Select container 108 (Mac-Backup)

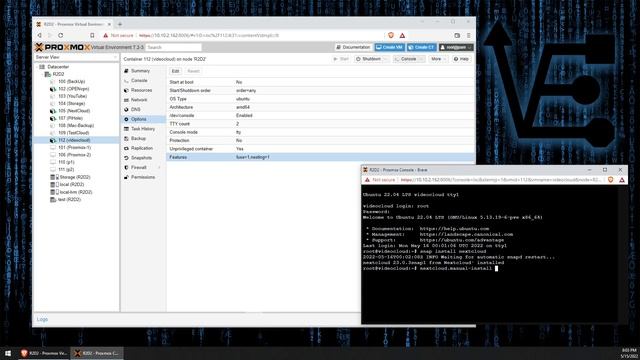pos(76,126)
